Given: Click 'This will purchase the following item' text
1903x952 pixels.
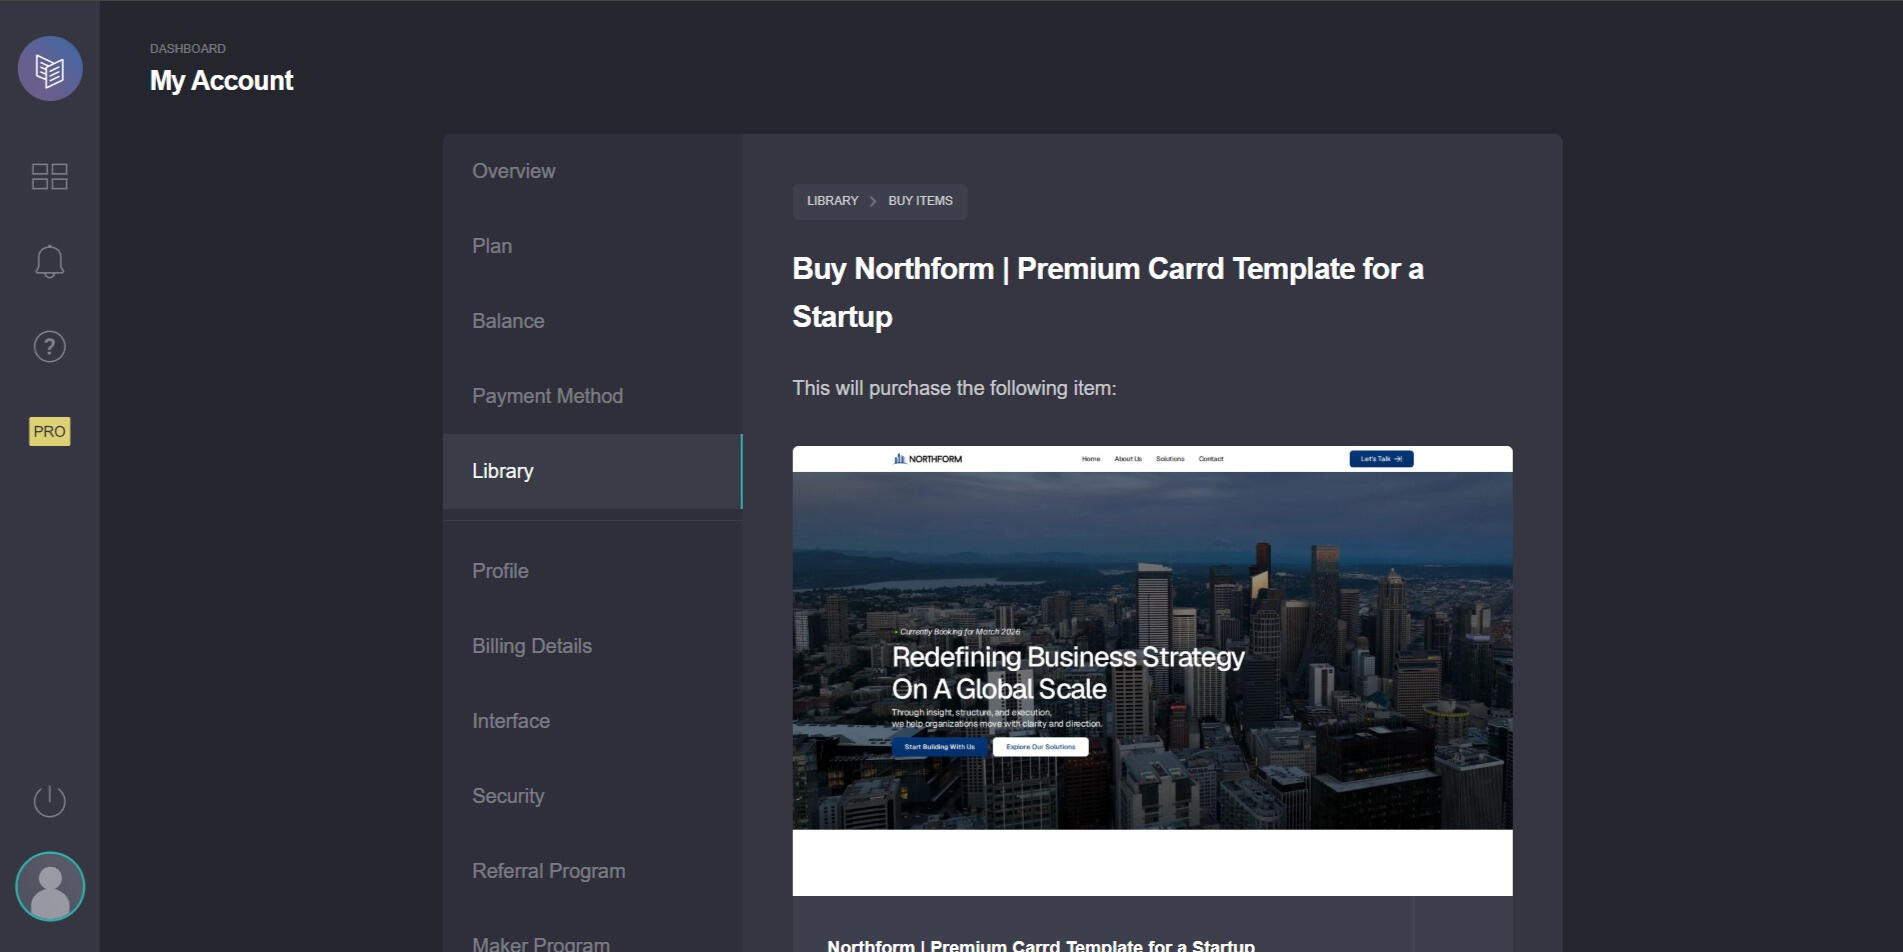Looking at the screenshot, I should pyautogui.click(x=954, y=388).
